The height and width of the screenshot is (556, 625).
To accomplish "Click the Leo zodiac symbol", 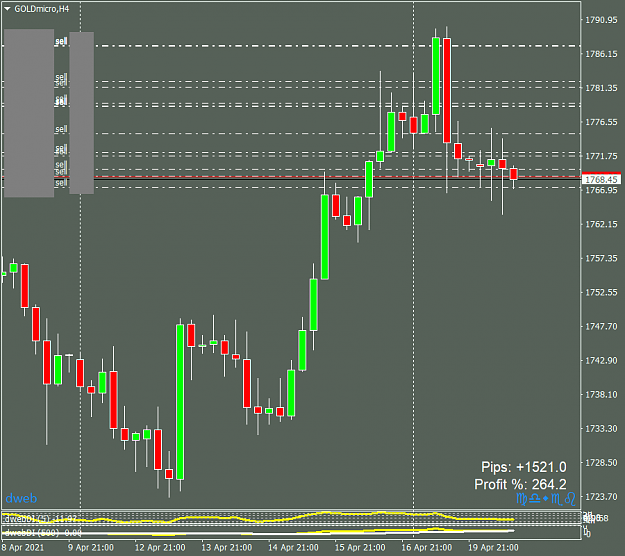I will (570, 499).
